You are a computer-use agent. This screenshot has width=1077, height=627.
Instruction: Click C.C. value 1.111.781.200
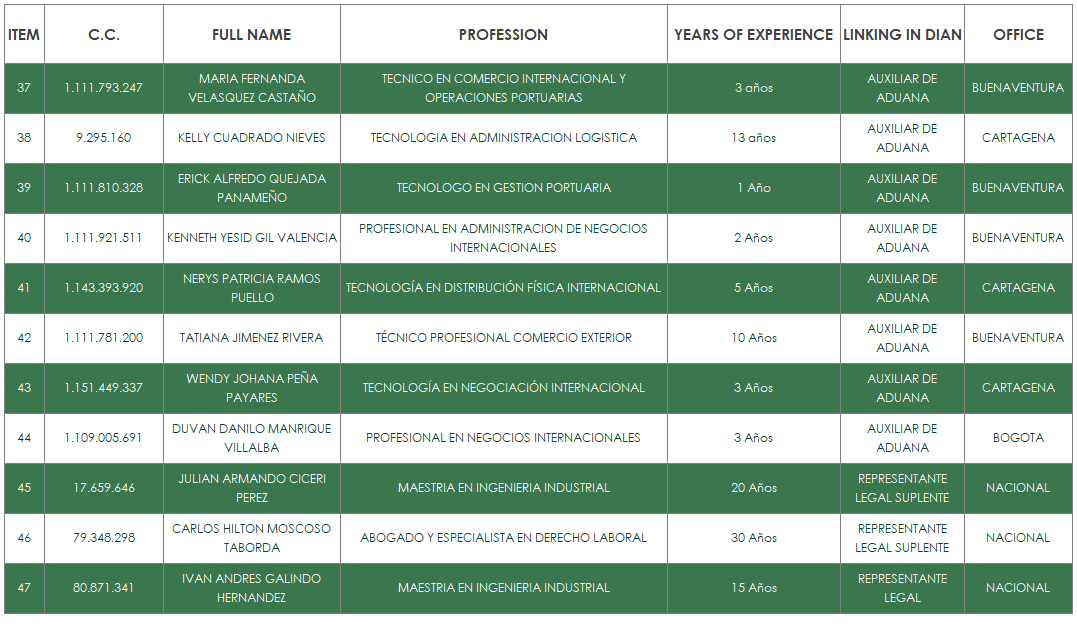(104, 339)
